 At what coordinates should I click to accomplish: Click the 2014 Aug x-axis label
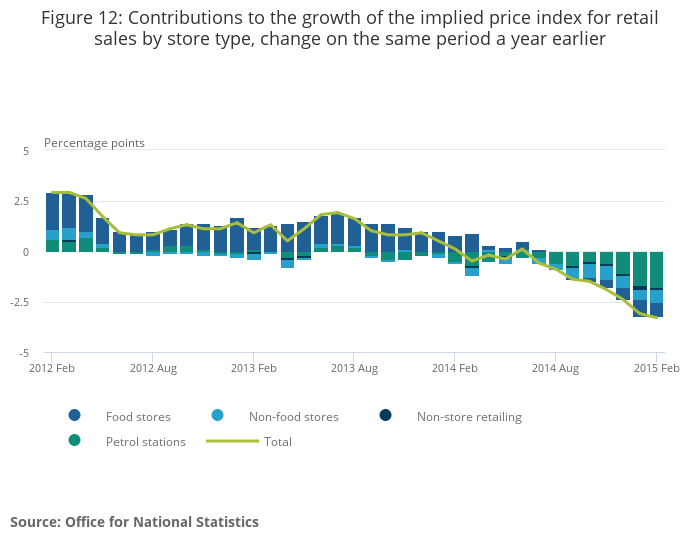[x=555, y=369]
